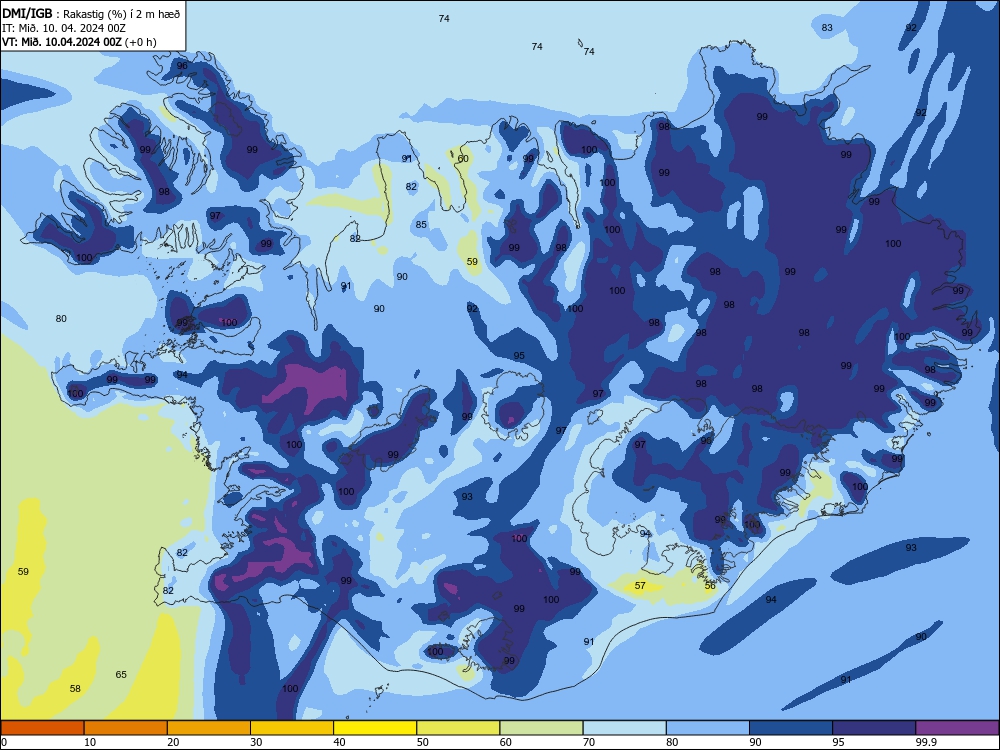Image resolution: width=1000 pixels, height=750 pixels.
Task: Click the '10' legend scale label
Action: click(x=90, y=742)
